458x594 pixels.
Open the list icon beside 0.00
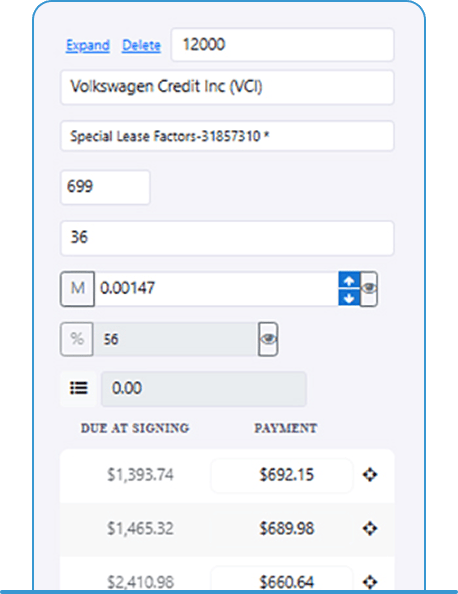tap(79, 388)
